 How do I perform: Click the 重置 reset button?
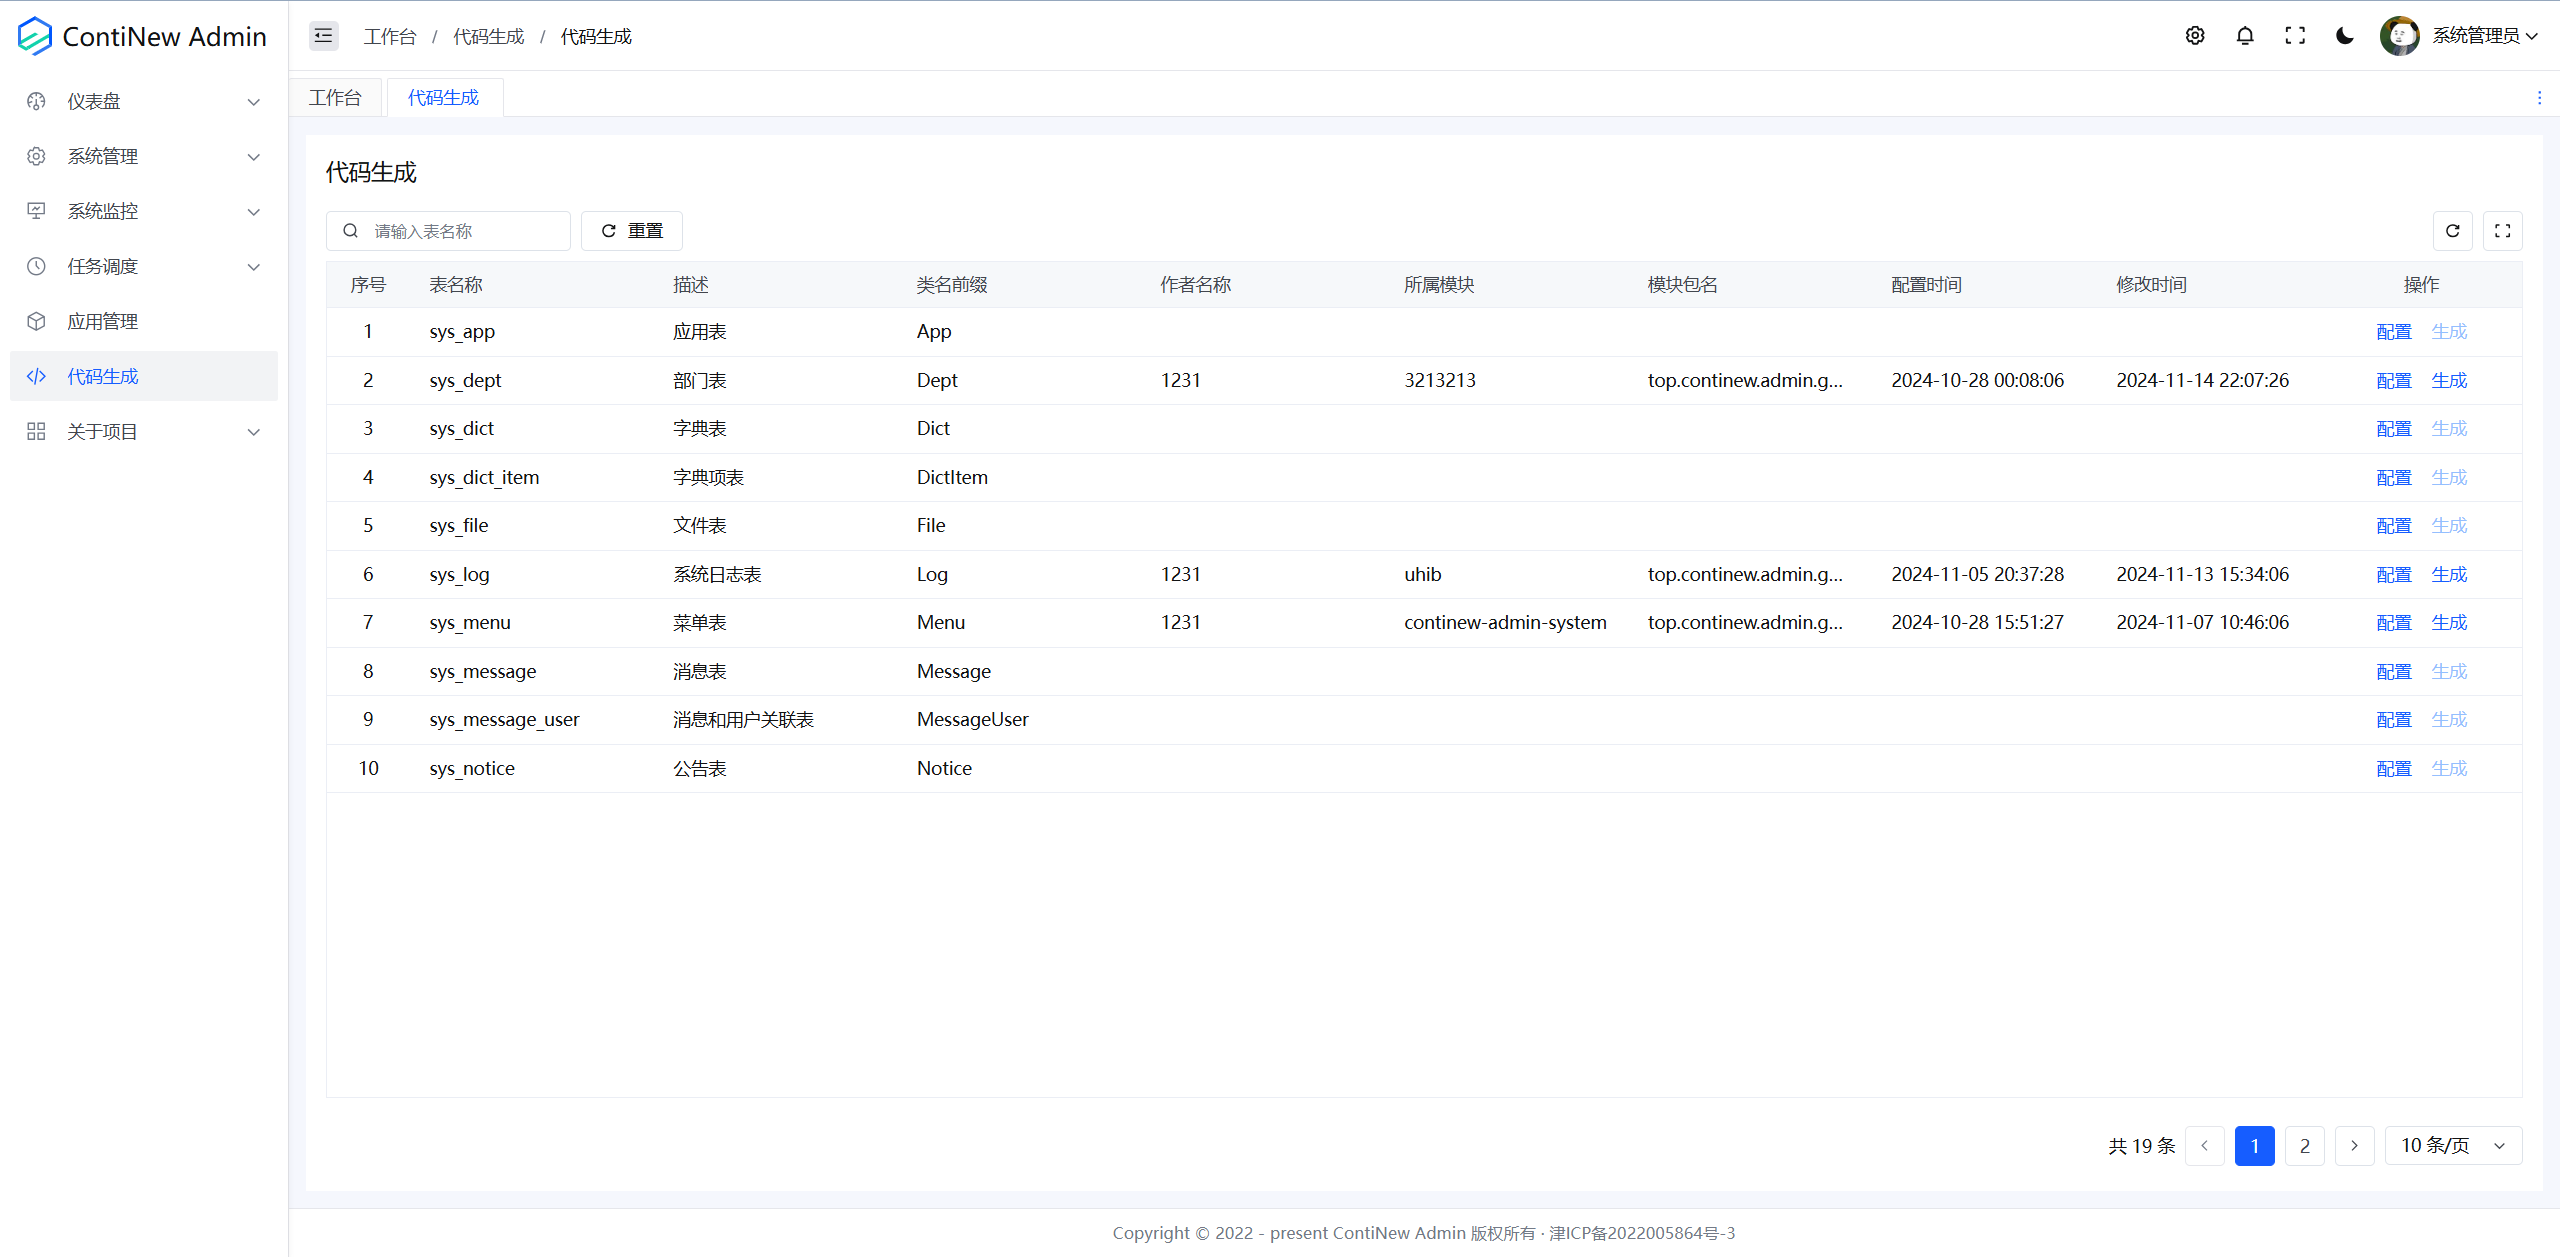[631, 231]
